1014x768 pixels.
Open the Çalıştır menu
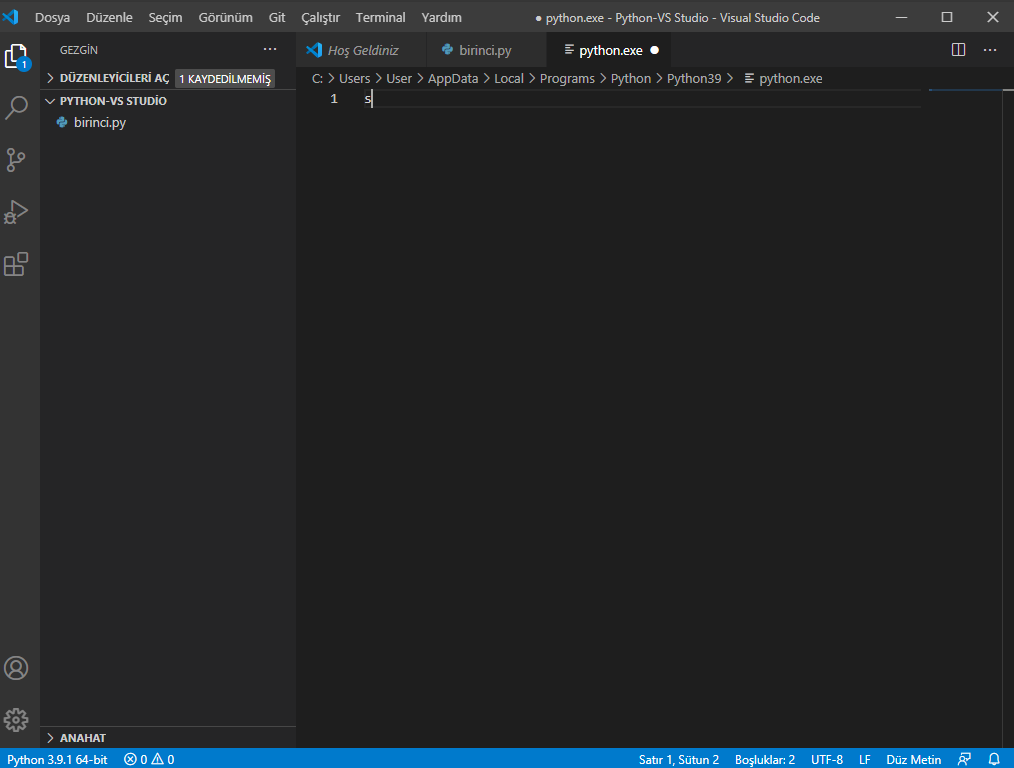(320, 17)
